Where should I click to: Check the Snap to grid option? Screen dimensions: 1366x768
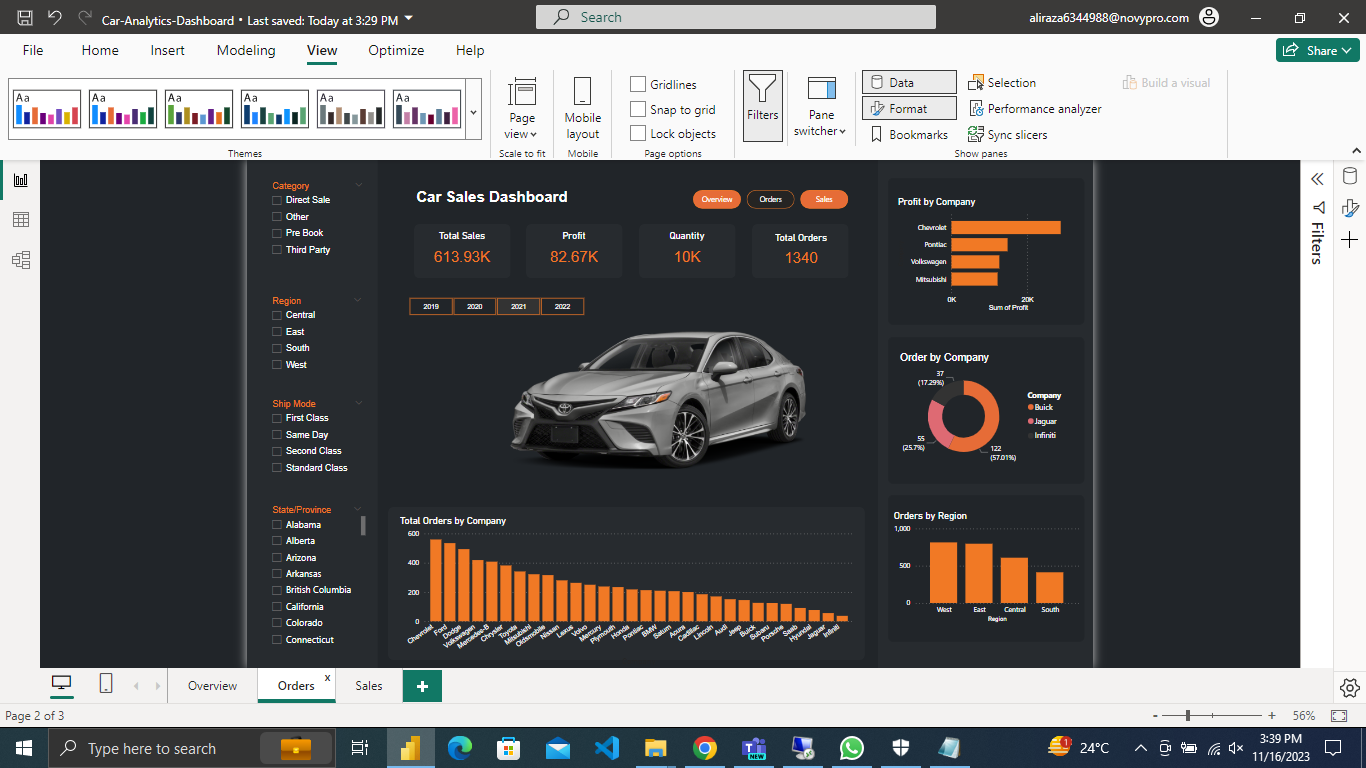click(x=638, y=109)
